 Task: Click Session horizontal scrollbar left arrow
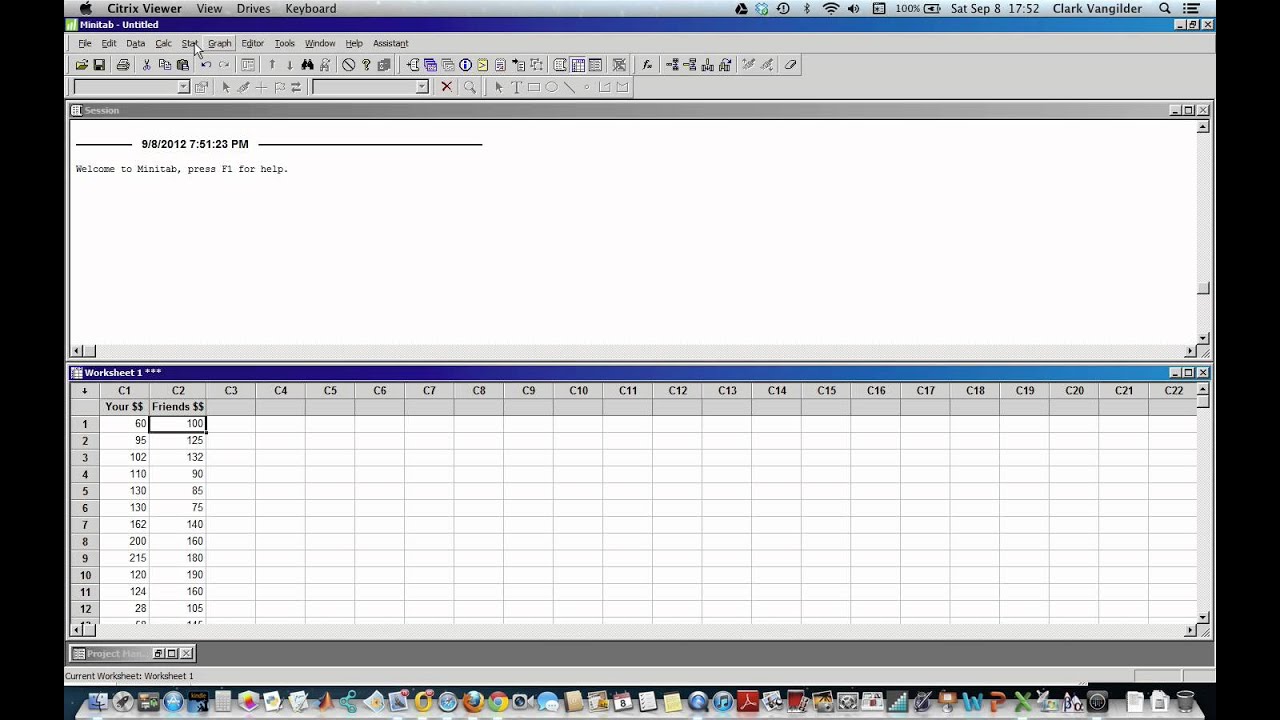coord(77,351)
